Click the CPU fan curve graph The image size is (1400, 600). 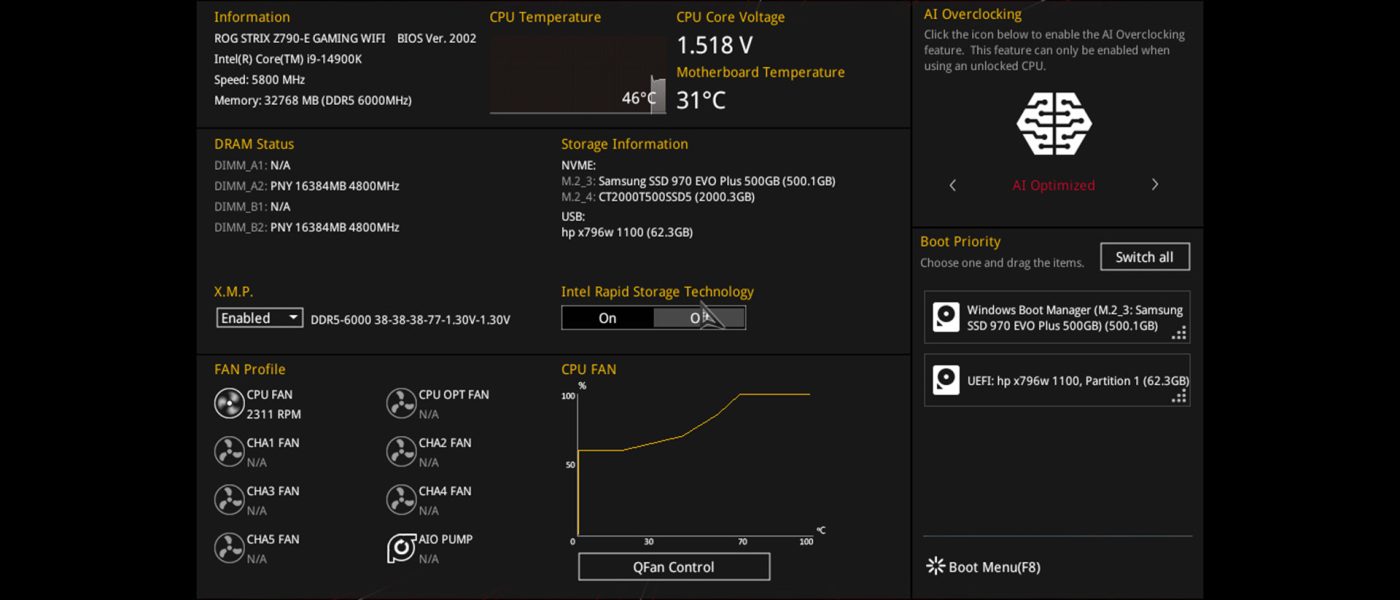coord(695,465)
